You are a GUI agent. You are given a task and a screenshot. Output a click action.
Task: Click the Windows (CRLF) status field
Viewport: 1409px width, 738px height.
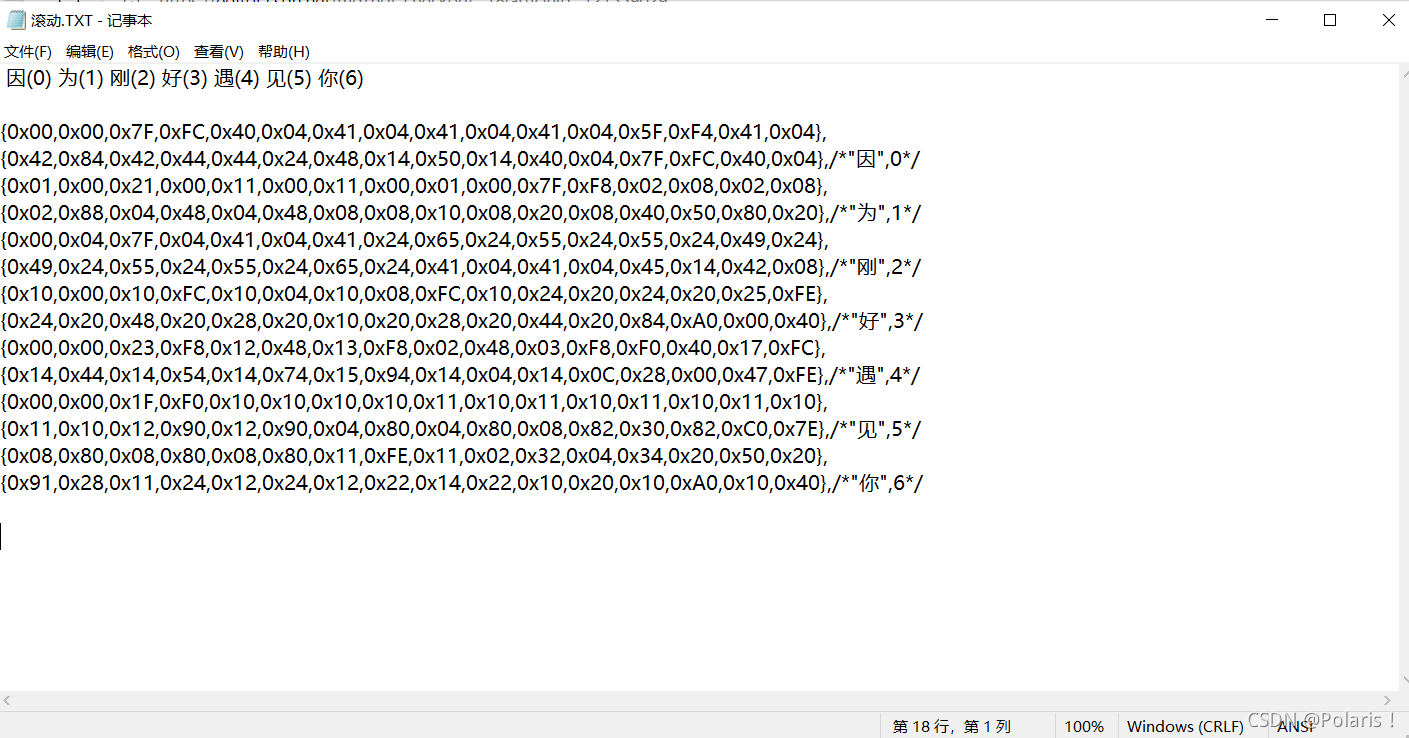pyautogui.click(x=1185, y=727)
